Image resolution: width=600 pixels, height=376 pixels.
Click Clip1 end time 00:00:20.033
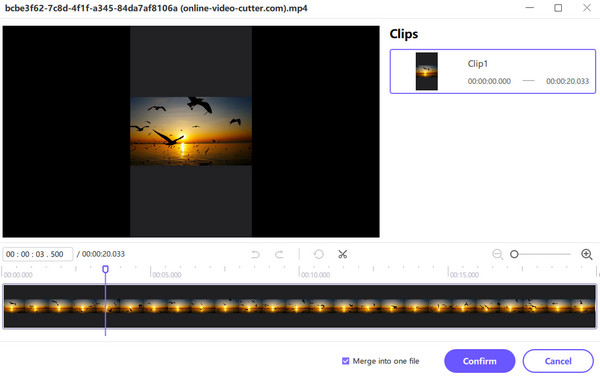tap(567, 81)
